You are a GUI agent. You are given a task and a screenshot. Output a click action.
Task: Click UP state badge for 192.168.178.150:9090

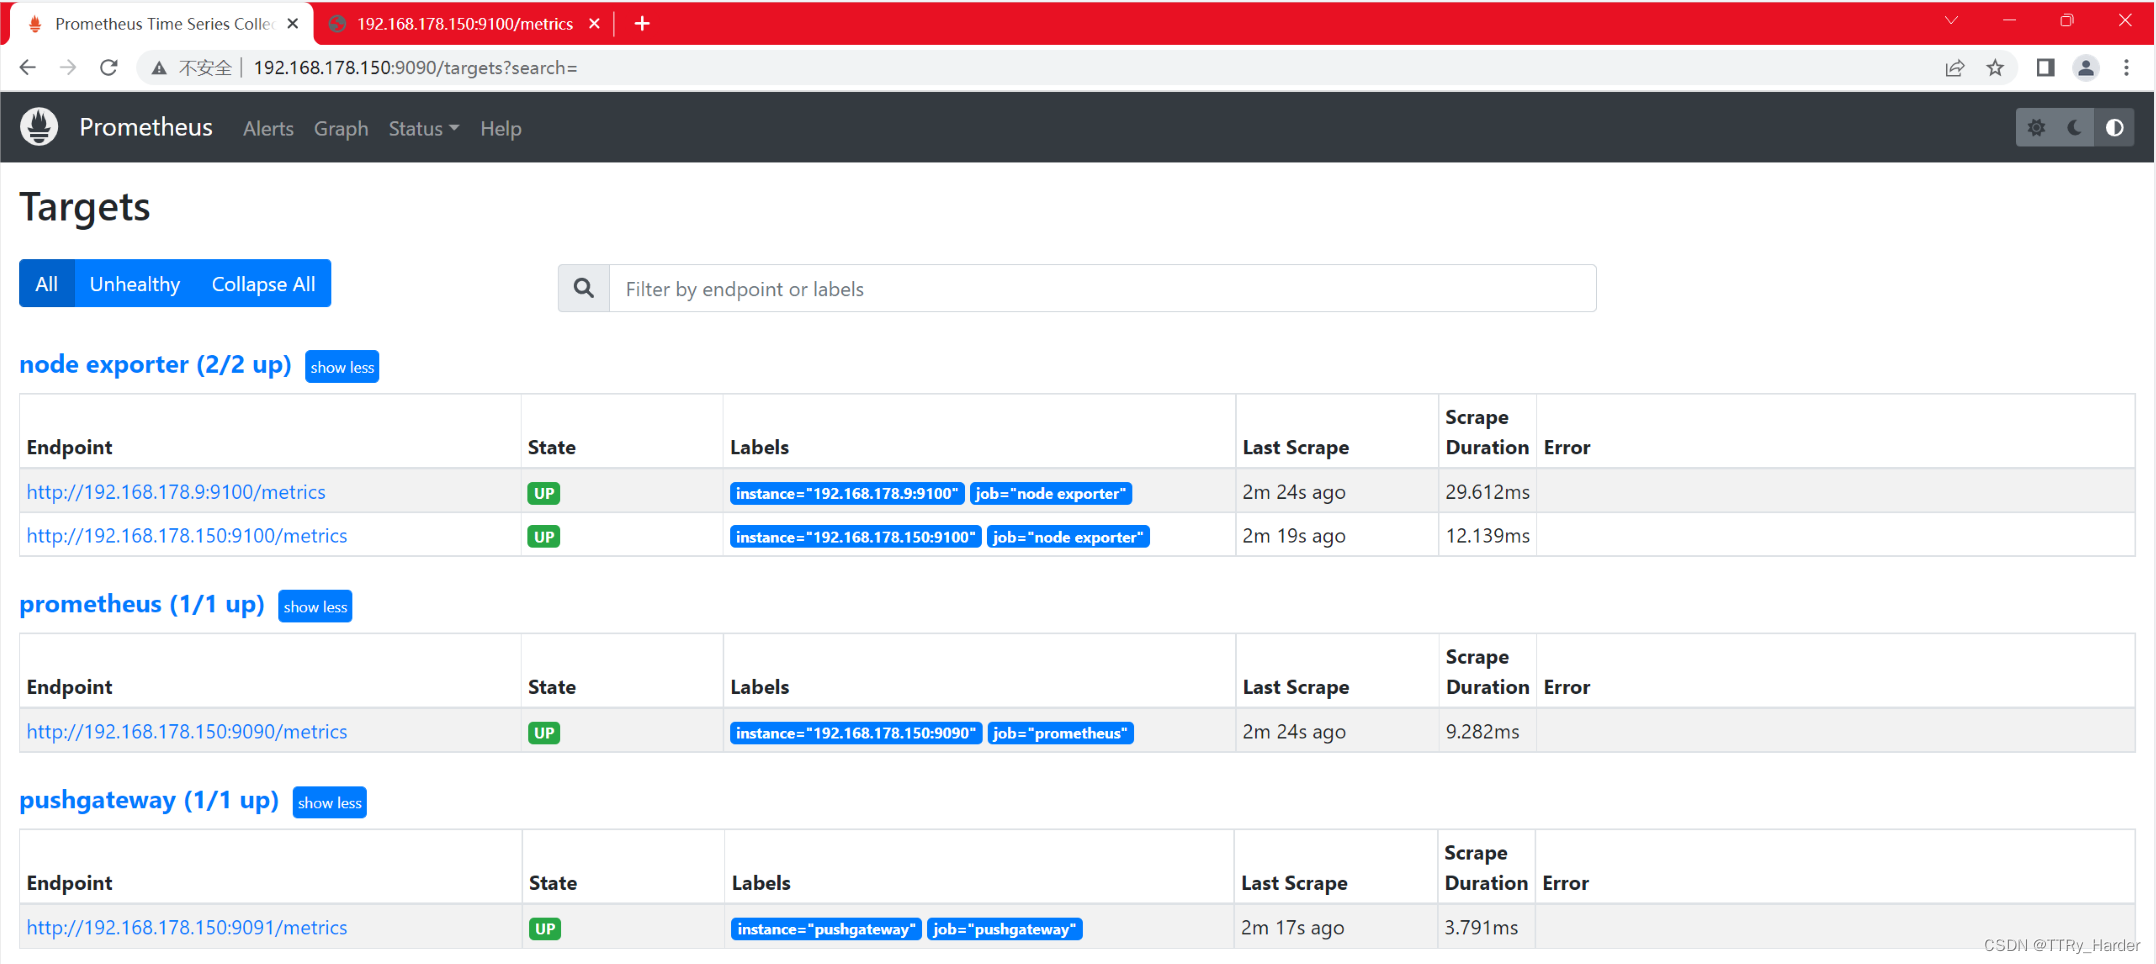tap(544, 733)
